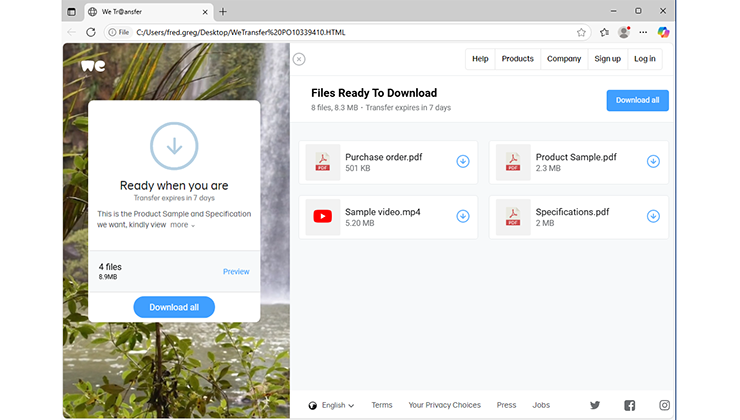Screen dimensions: 740x420
Task: Click the address bar with the file path
Action: coord(340,32)
